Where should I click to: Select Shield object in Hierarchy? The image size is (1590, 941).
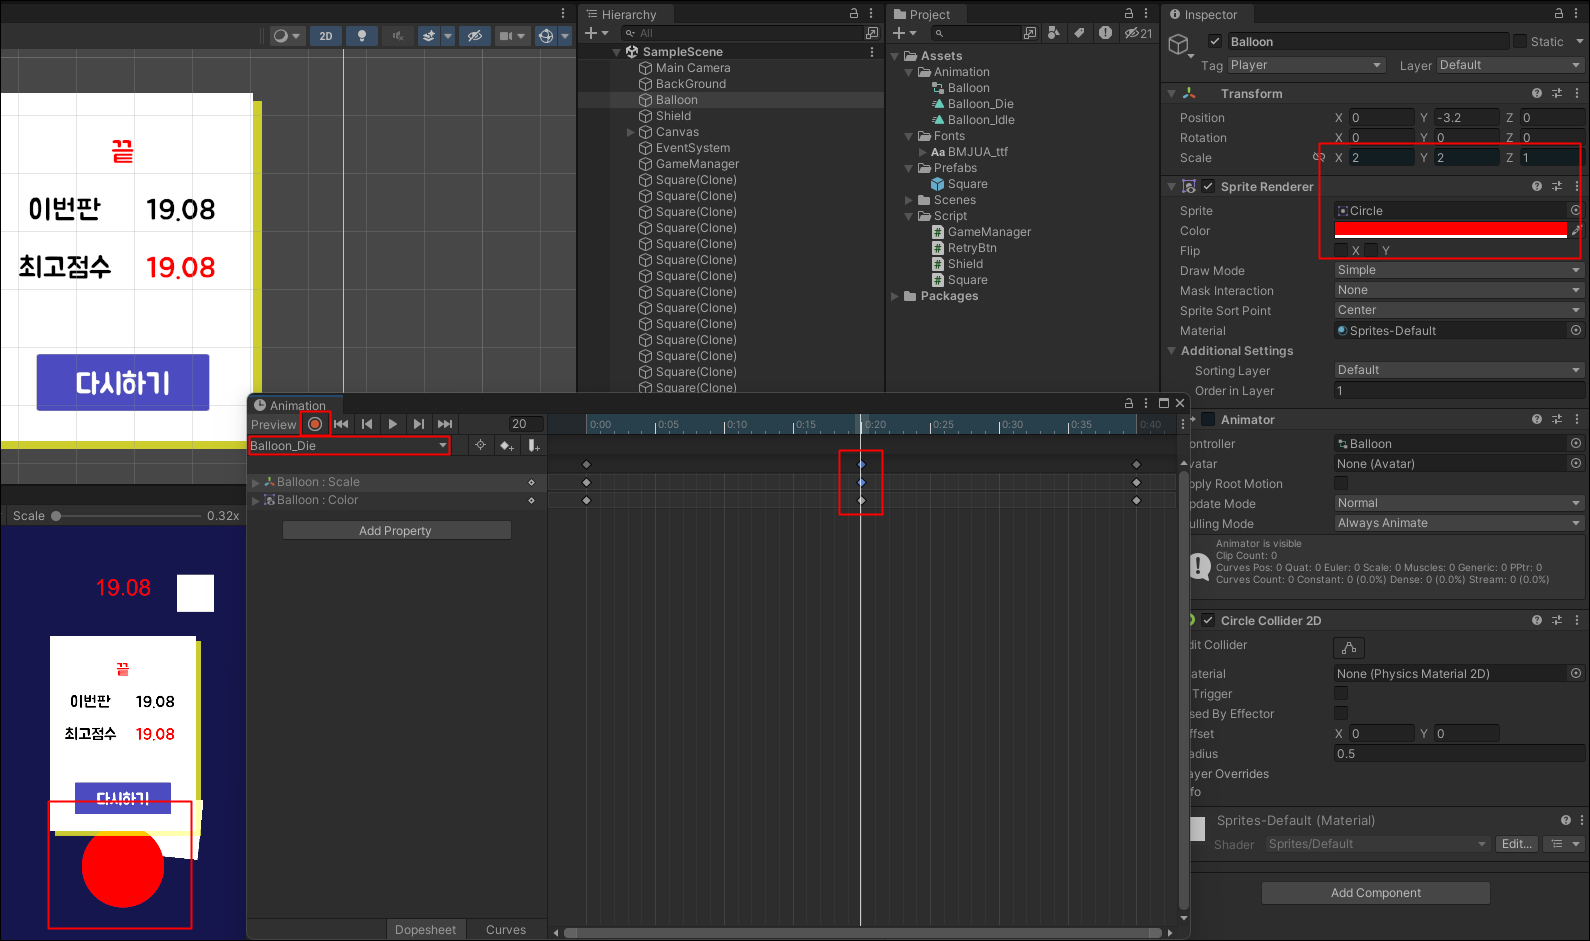click(673, 116)
